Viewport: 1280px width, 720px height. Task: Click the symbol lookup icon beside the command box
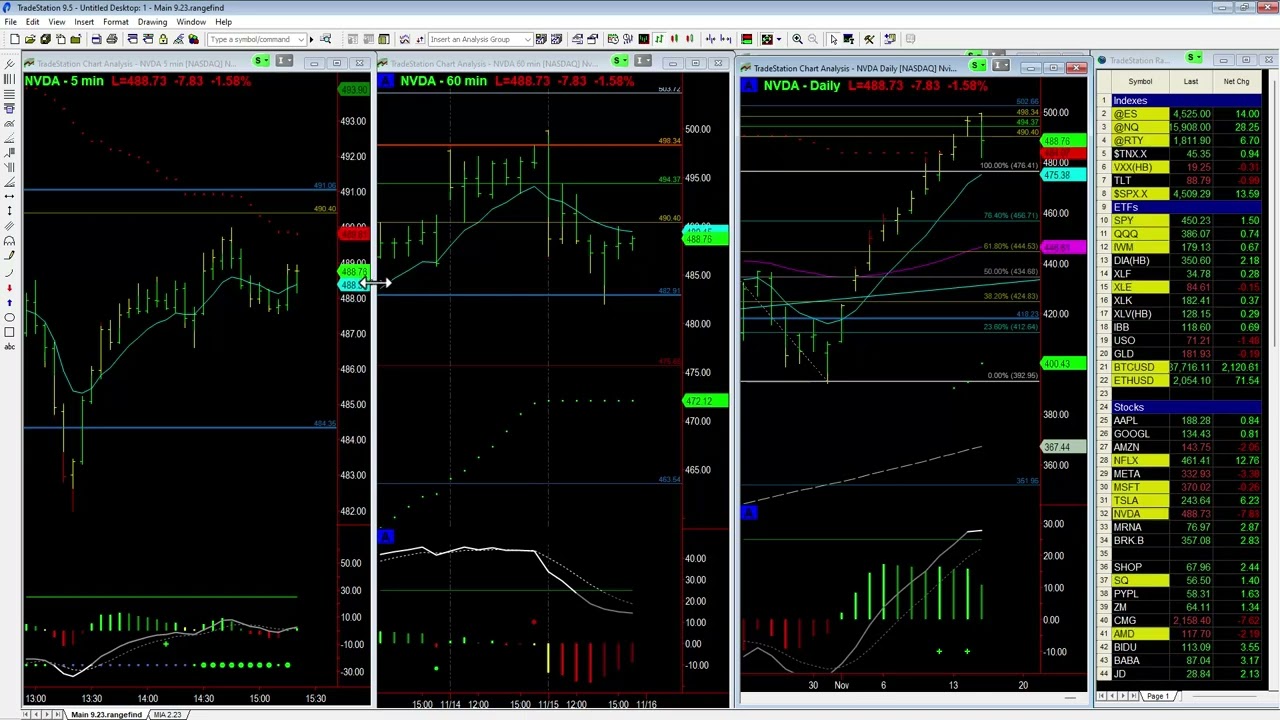coord(325,39)
